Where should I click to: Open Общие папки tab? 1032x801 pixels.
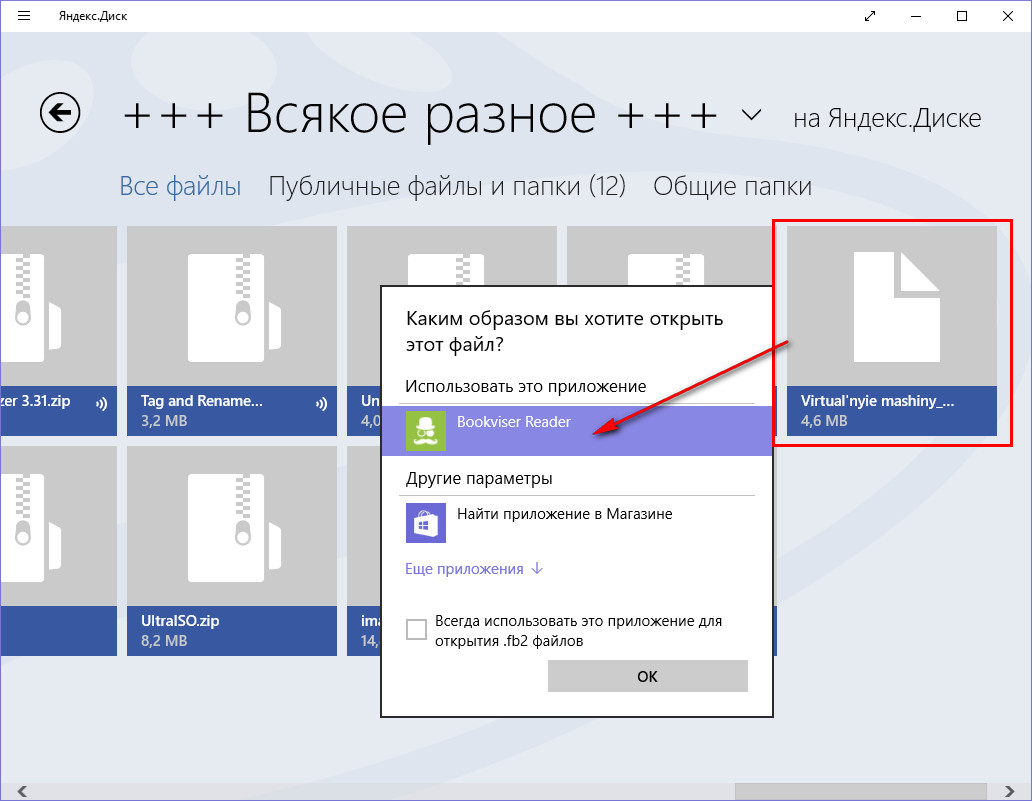point(732,186)
